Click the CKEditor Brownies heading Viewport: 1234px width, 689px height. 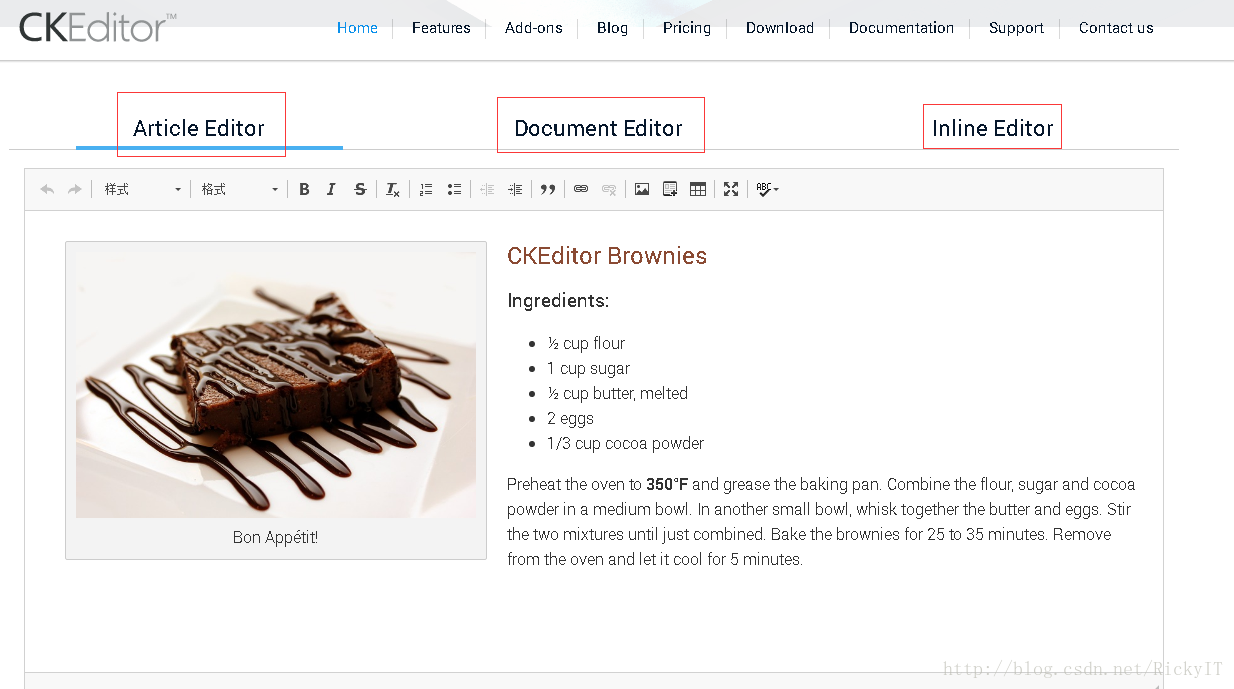(x=607, y=256)
